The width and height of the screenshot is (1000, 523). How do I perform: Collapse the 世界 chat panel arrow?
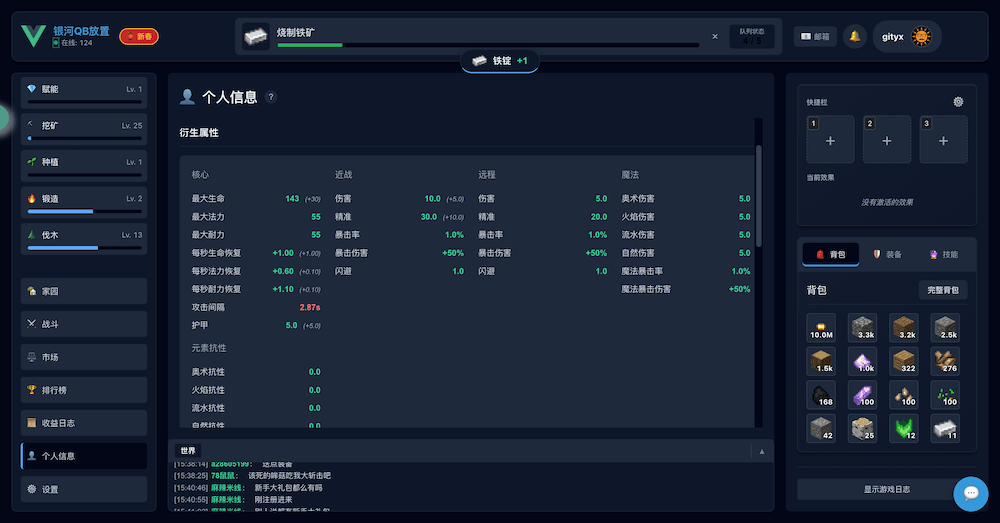tap(761, 451)
